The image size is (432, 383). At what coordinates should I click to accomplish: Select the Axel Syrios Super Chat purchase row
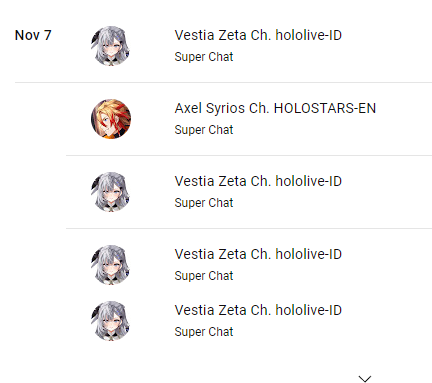(x=249, y=119)
